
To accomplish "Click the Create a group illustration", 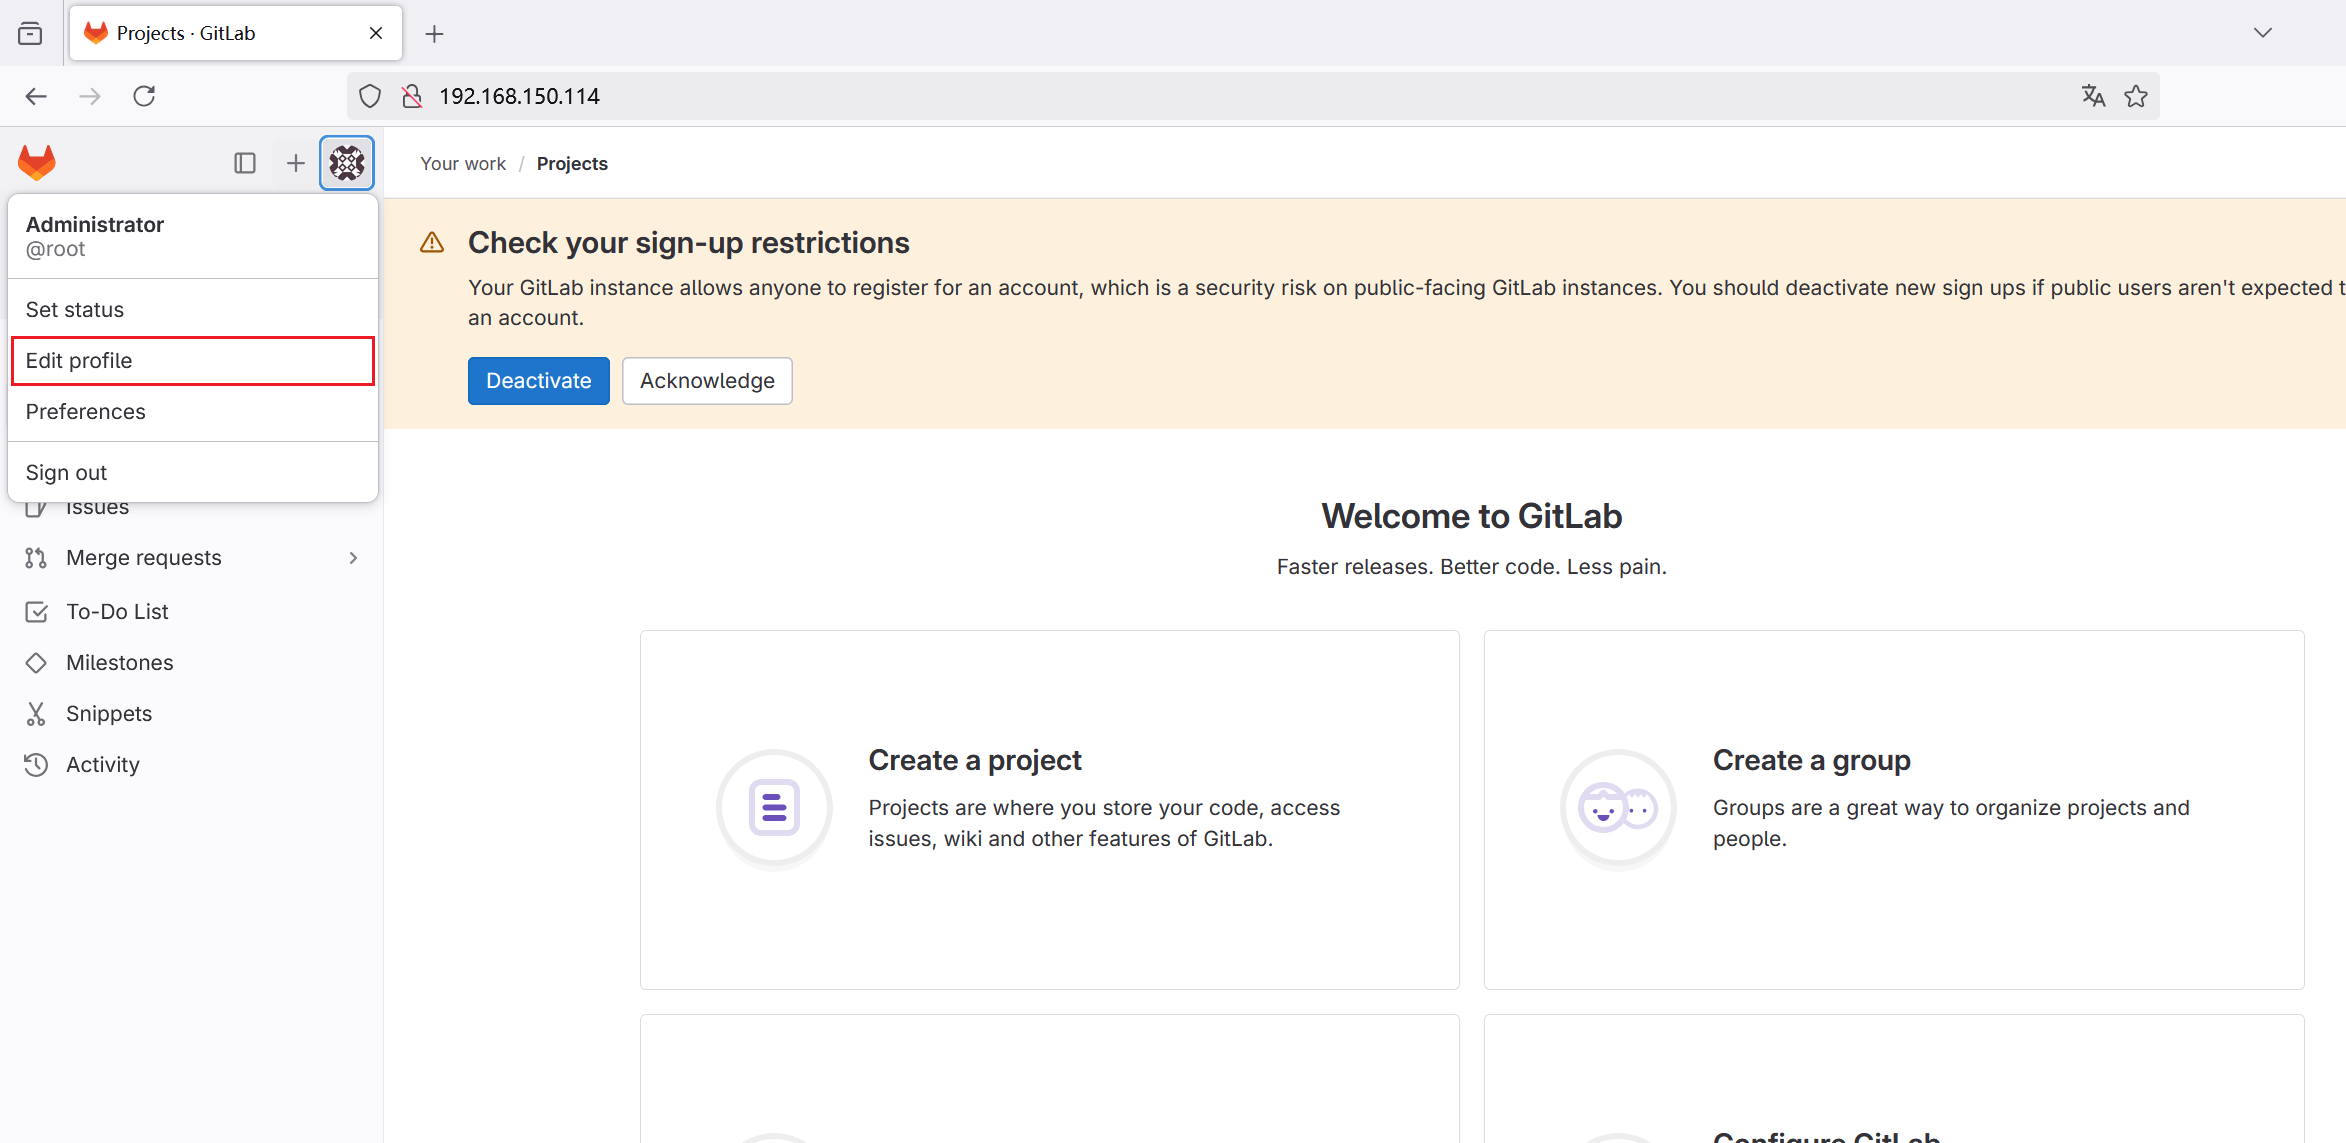I will coord(1618,808).
